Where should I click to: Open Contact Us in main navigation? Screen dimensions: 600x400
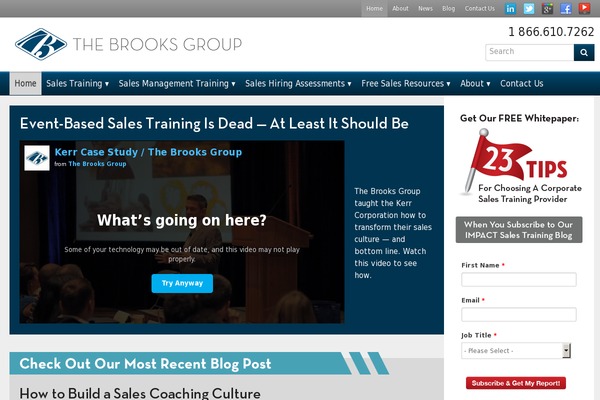(x=522, y=83)
